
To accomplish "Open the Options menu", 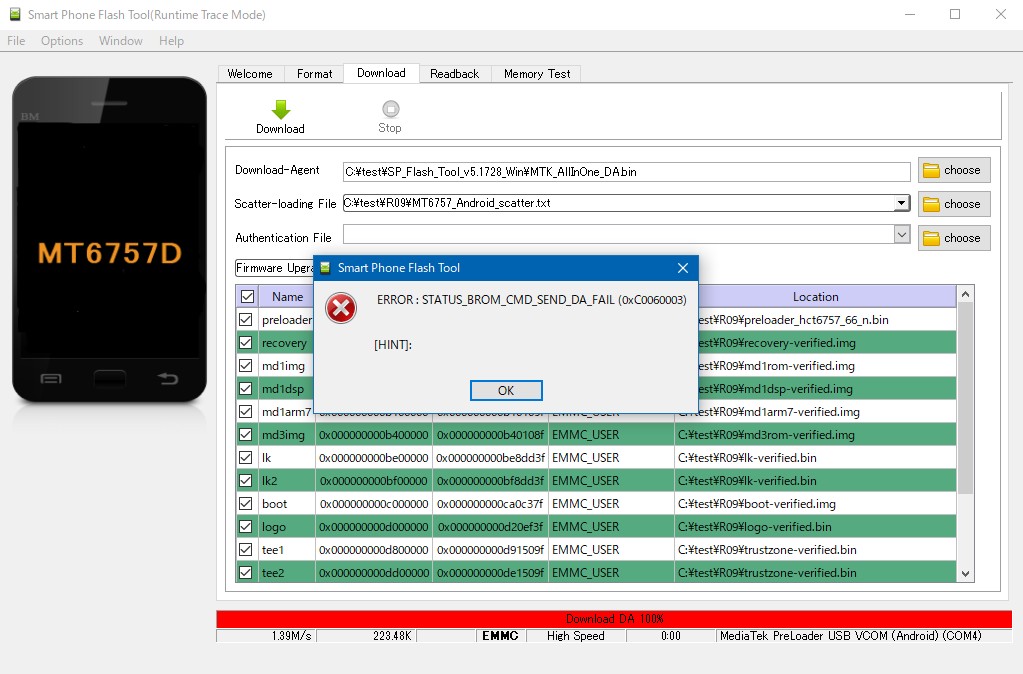I will click(x=62, y=40).
